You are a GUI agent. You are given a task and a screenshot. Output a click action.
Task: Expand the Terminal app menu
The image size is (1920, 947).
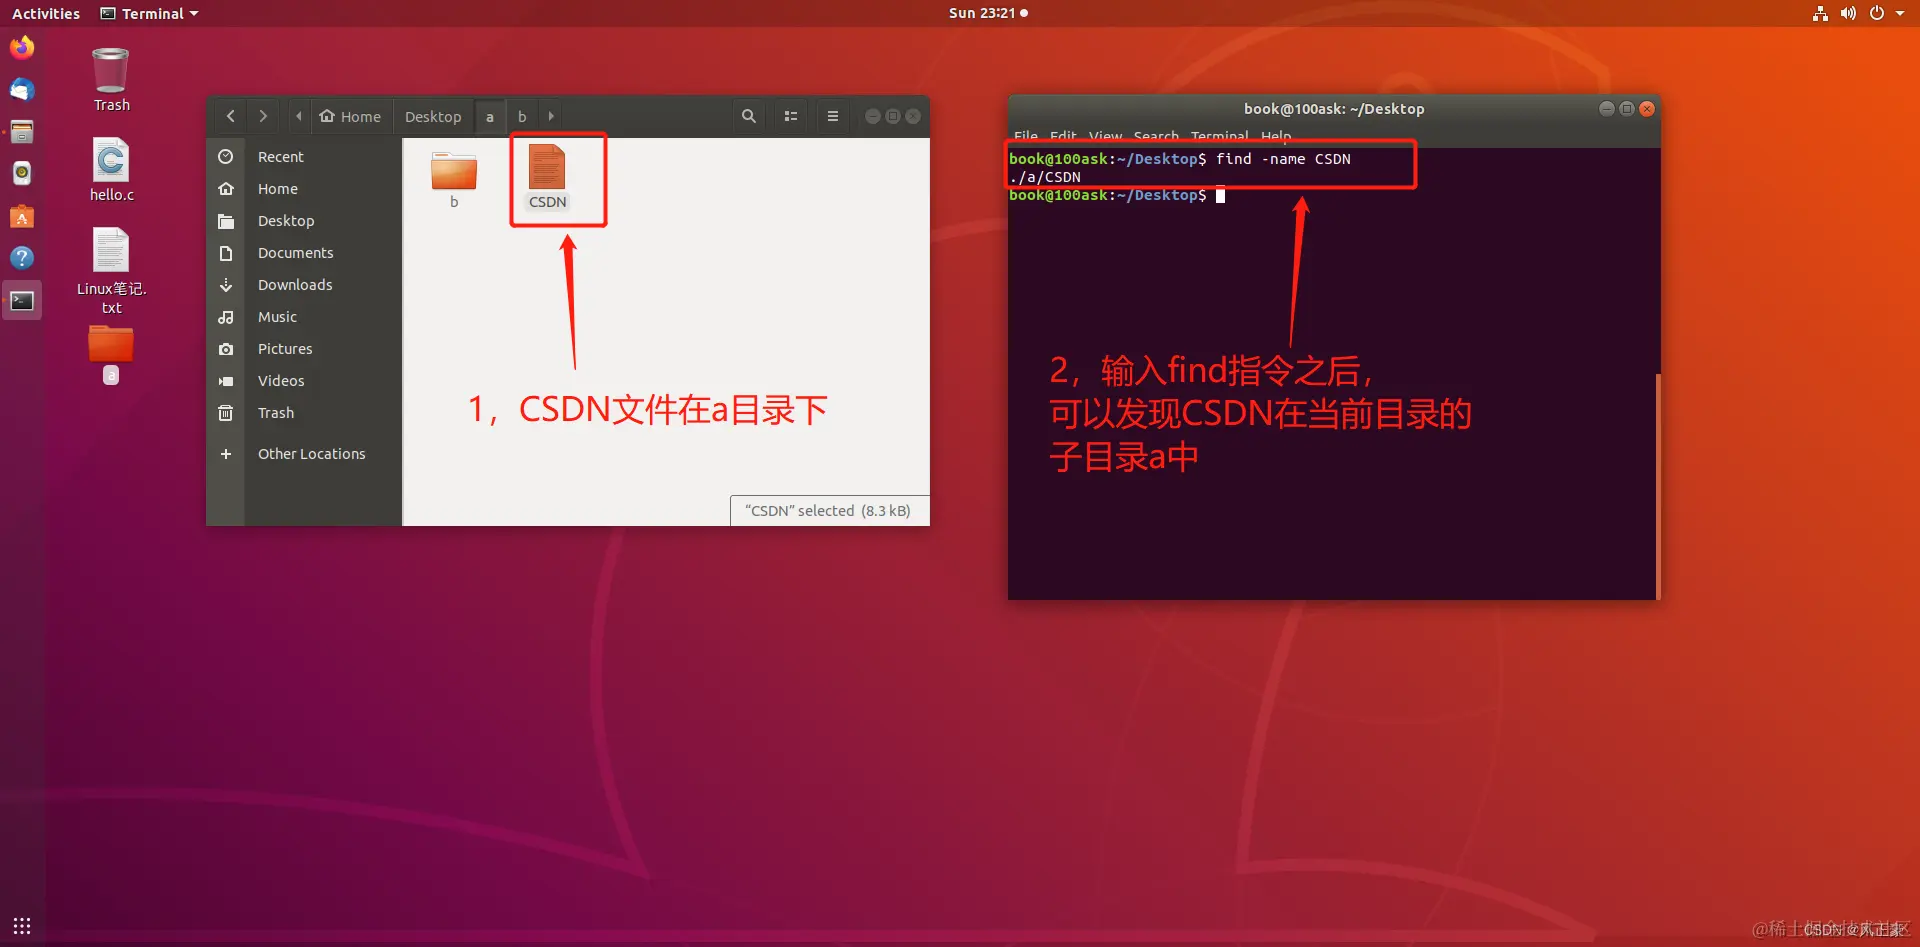[150, 13]
